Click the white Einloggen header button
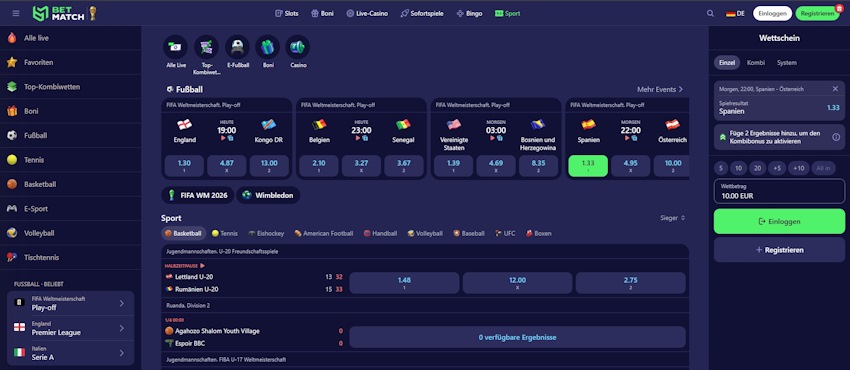 click(772, 14)
